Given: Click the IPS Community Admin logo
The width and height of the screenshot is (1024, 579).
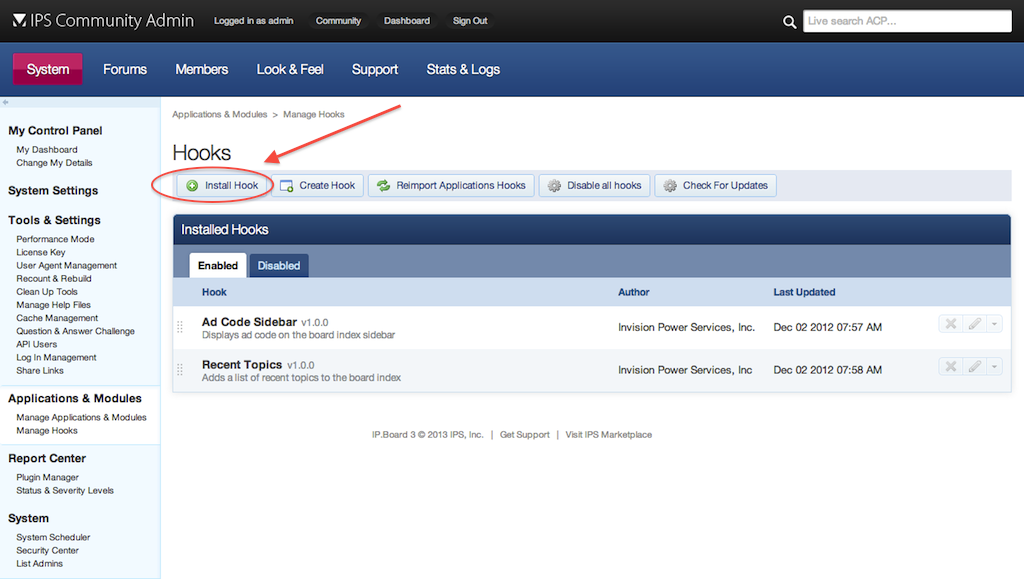Looking at the screenshot, I should pyautogui.click(x=104, y=21).
